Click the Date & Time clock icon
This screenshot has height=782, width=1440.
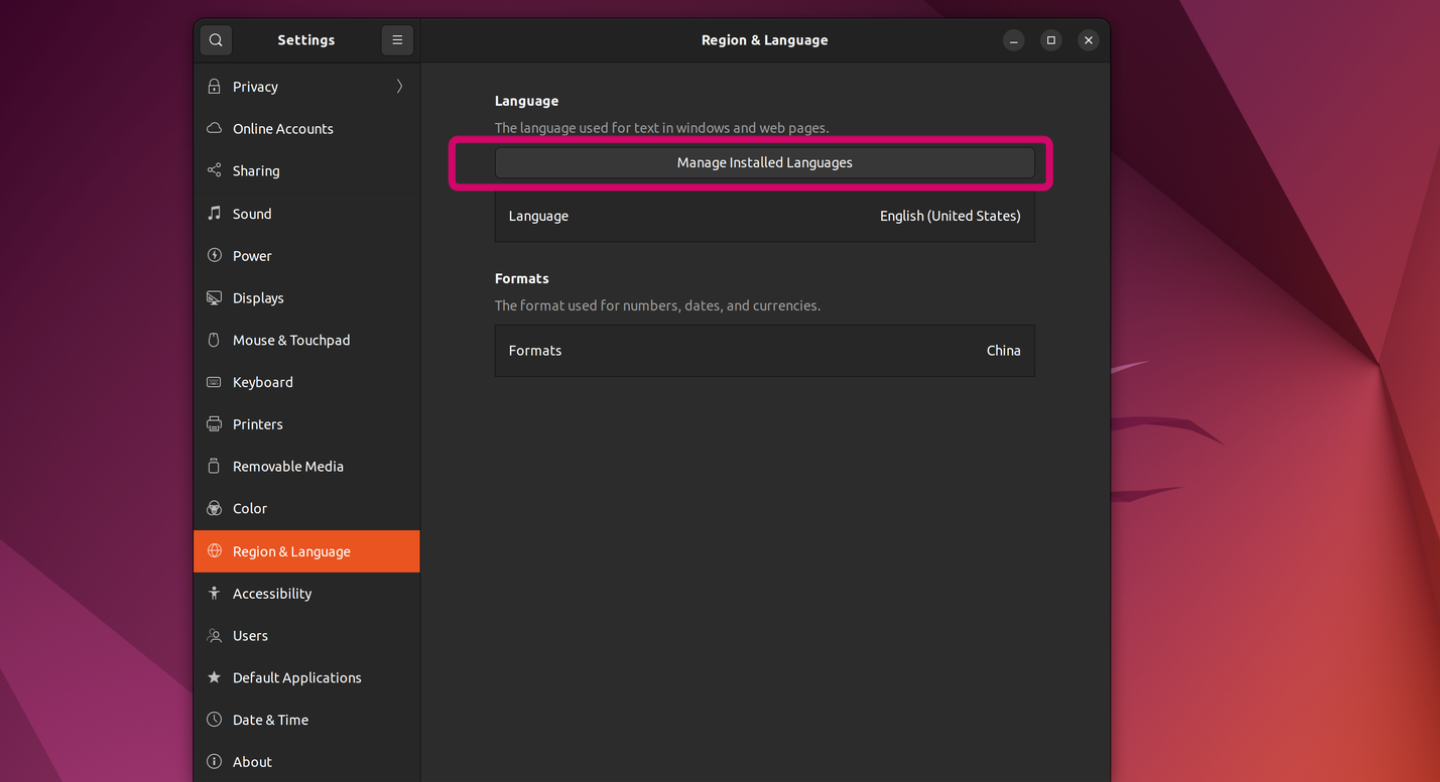point(214,720)
